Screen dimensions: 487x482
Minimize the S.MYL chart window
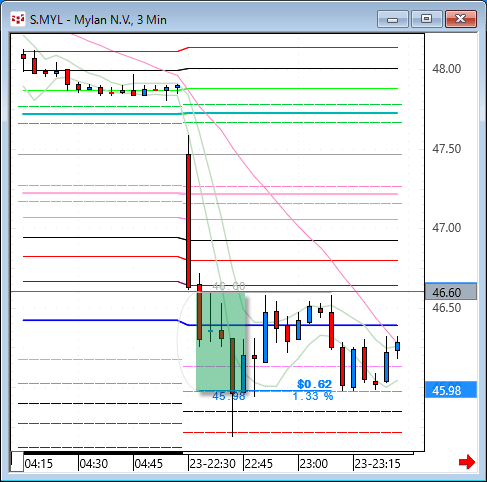pos(393,19)
